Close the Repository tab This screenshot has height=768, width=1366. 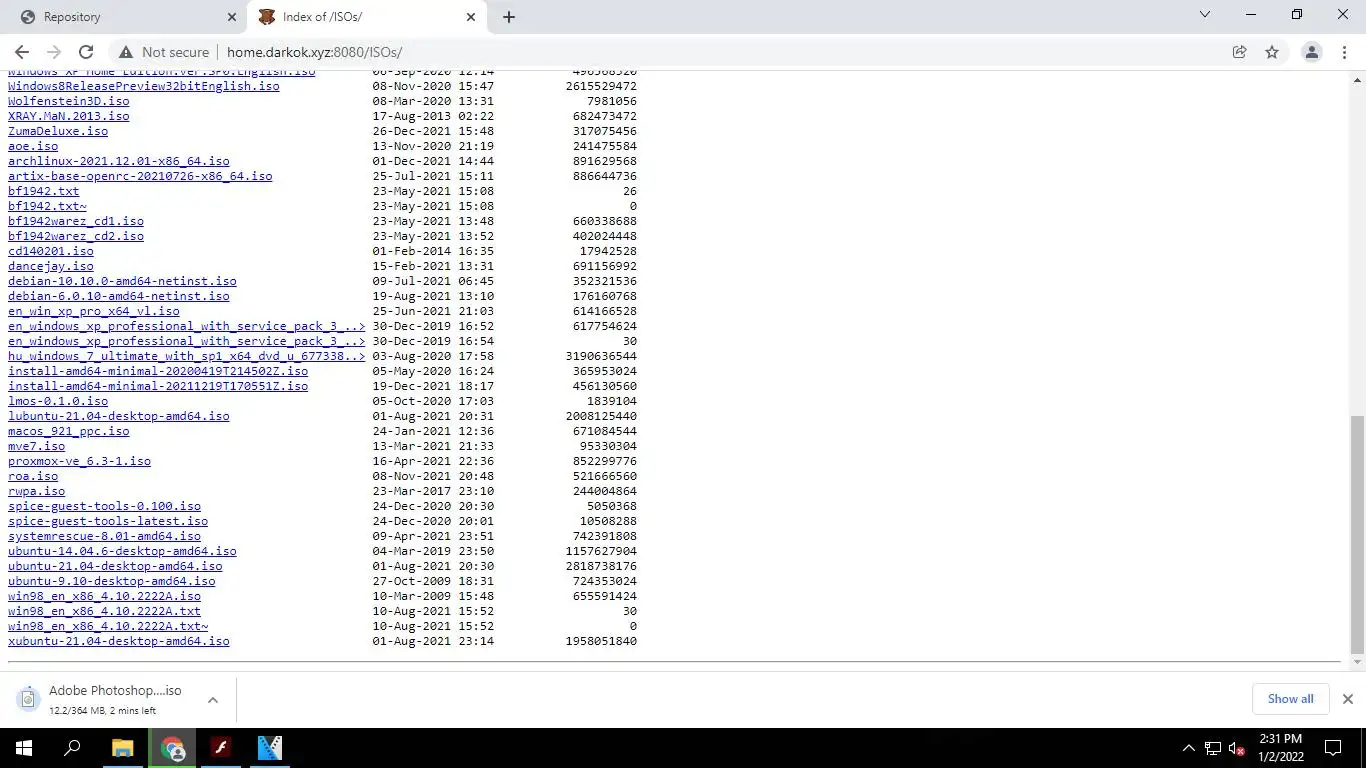(232, 17)
